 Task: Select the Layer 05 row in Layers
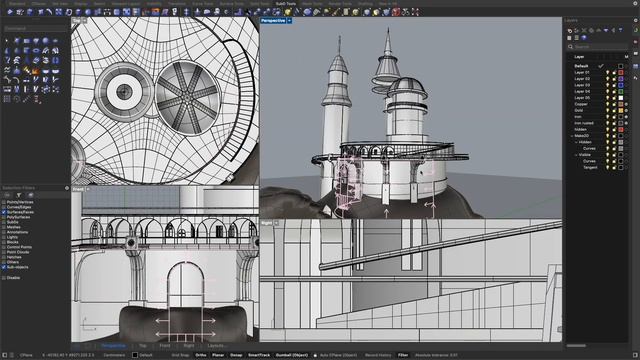[598, 98]
